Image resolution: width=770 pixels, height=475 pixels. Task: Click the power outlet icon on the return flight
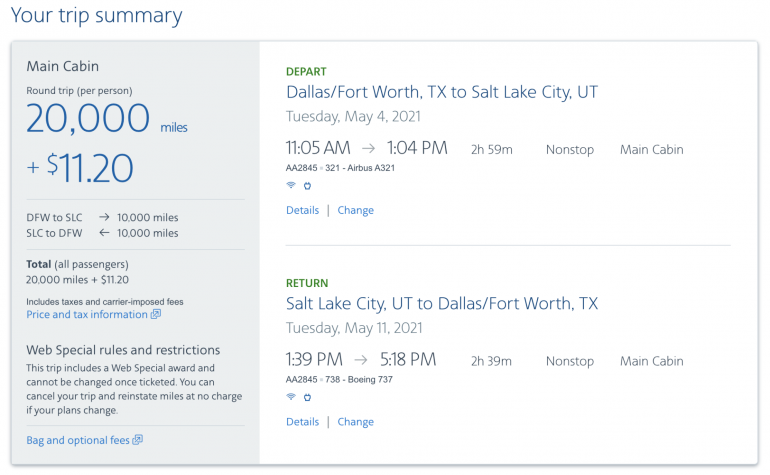pos(307,397)
